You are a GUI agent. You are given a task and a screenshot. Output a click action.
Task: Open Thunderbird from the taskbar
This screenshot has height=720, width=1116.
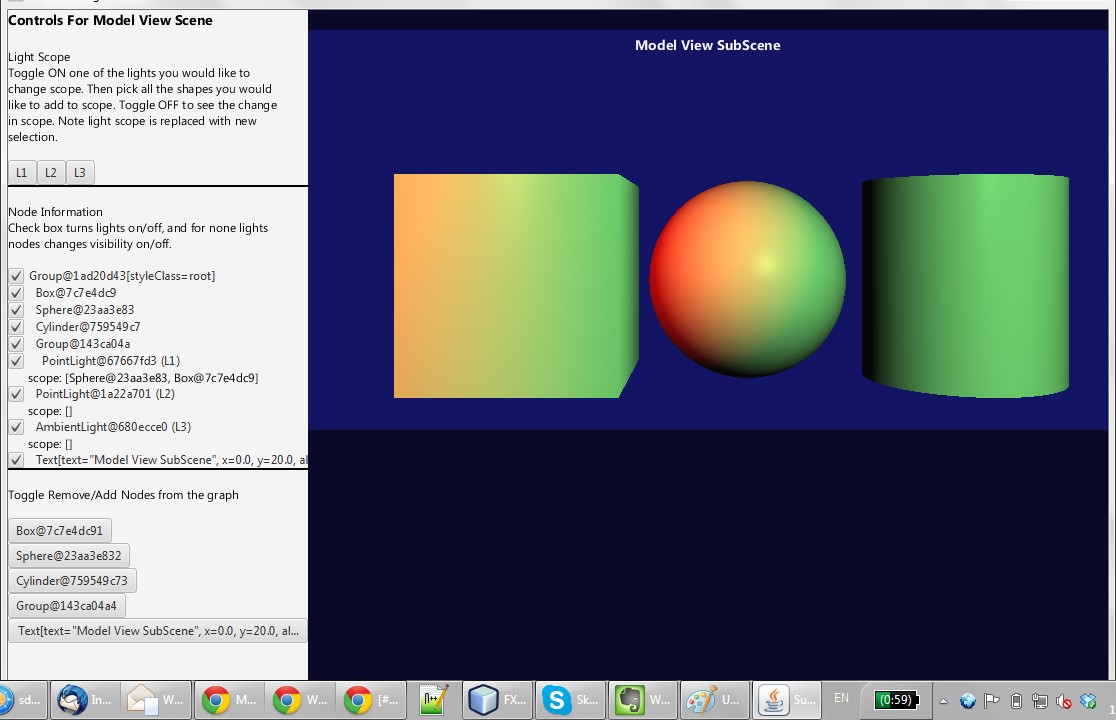[86, 700]
